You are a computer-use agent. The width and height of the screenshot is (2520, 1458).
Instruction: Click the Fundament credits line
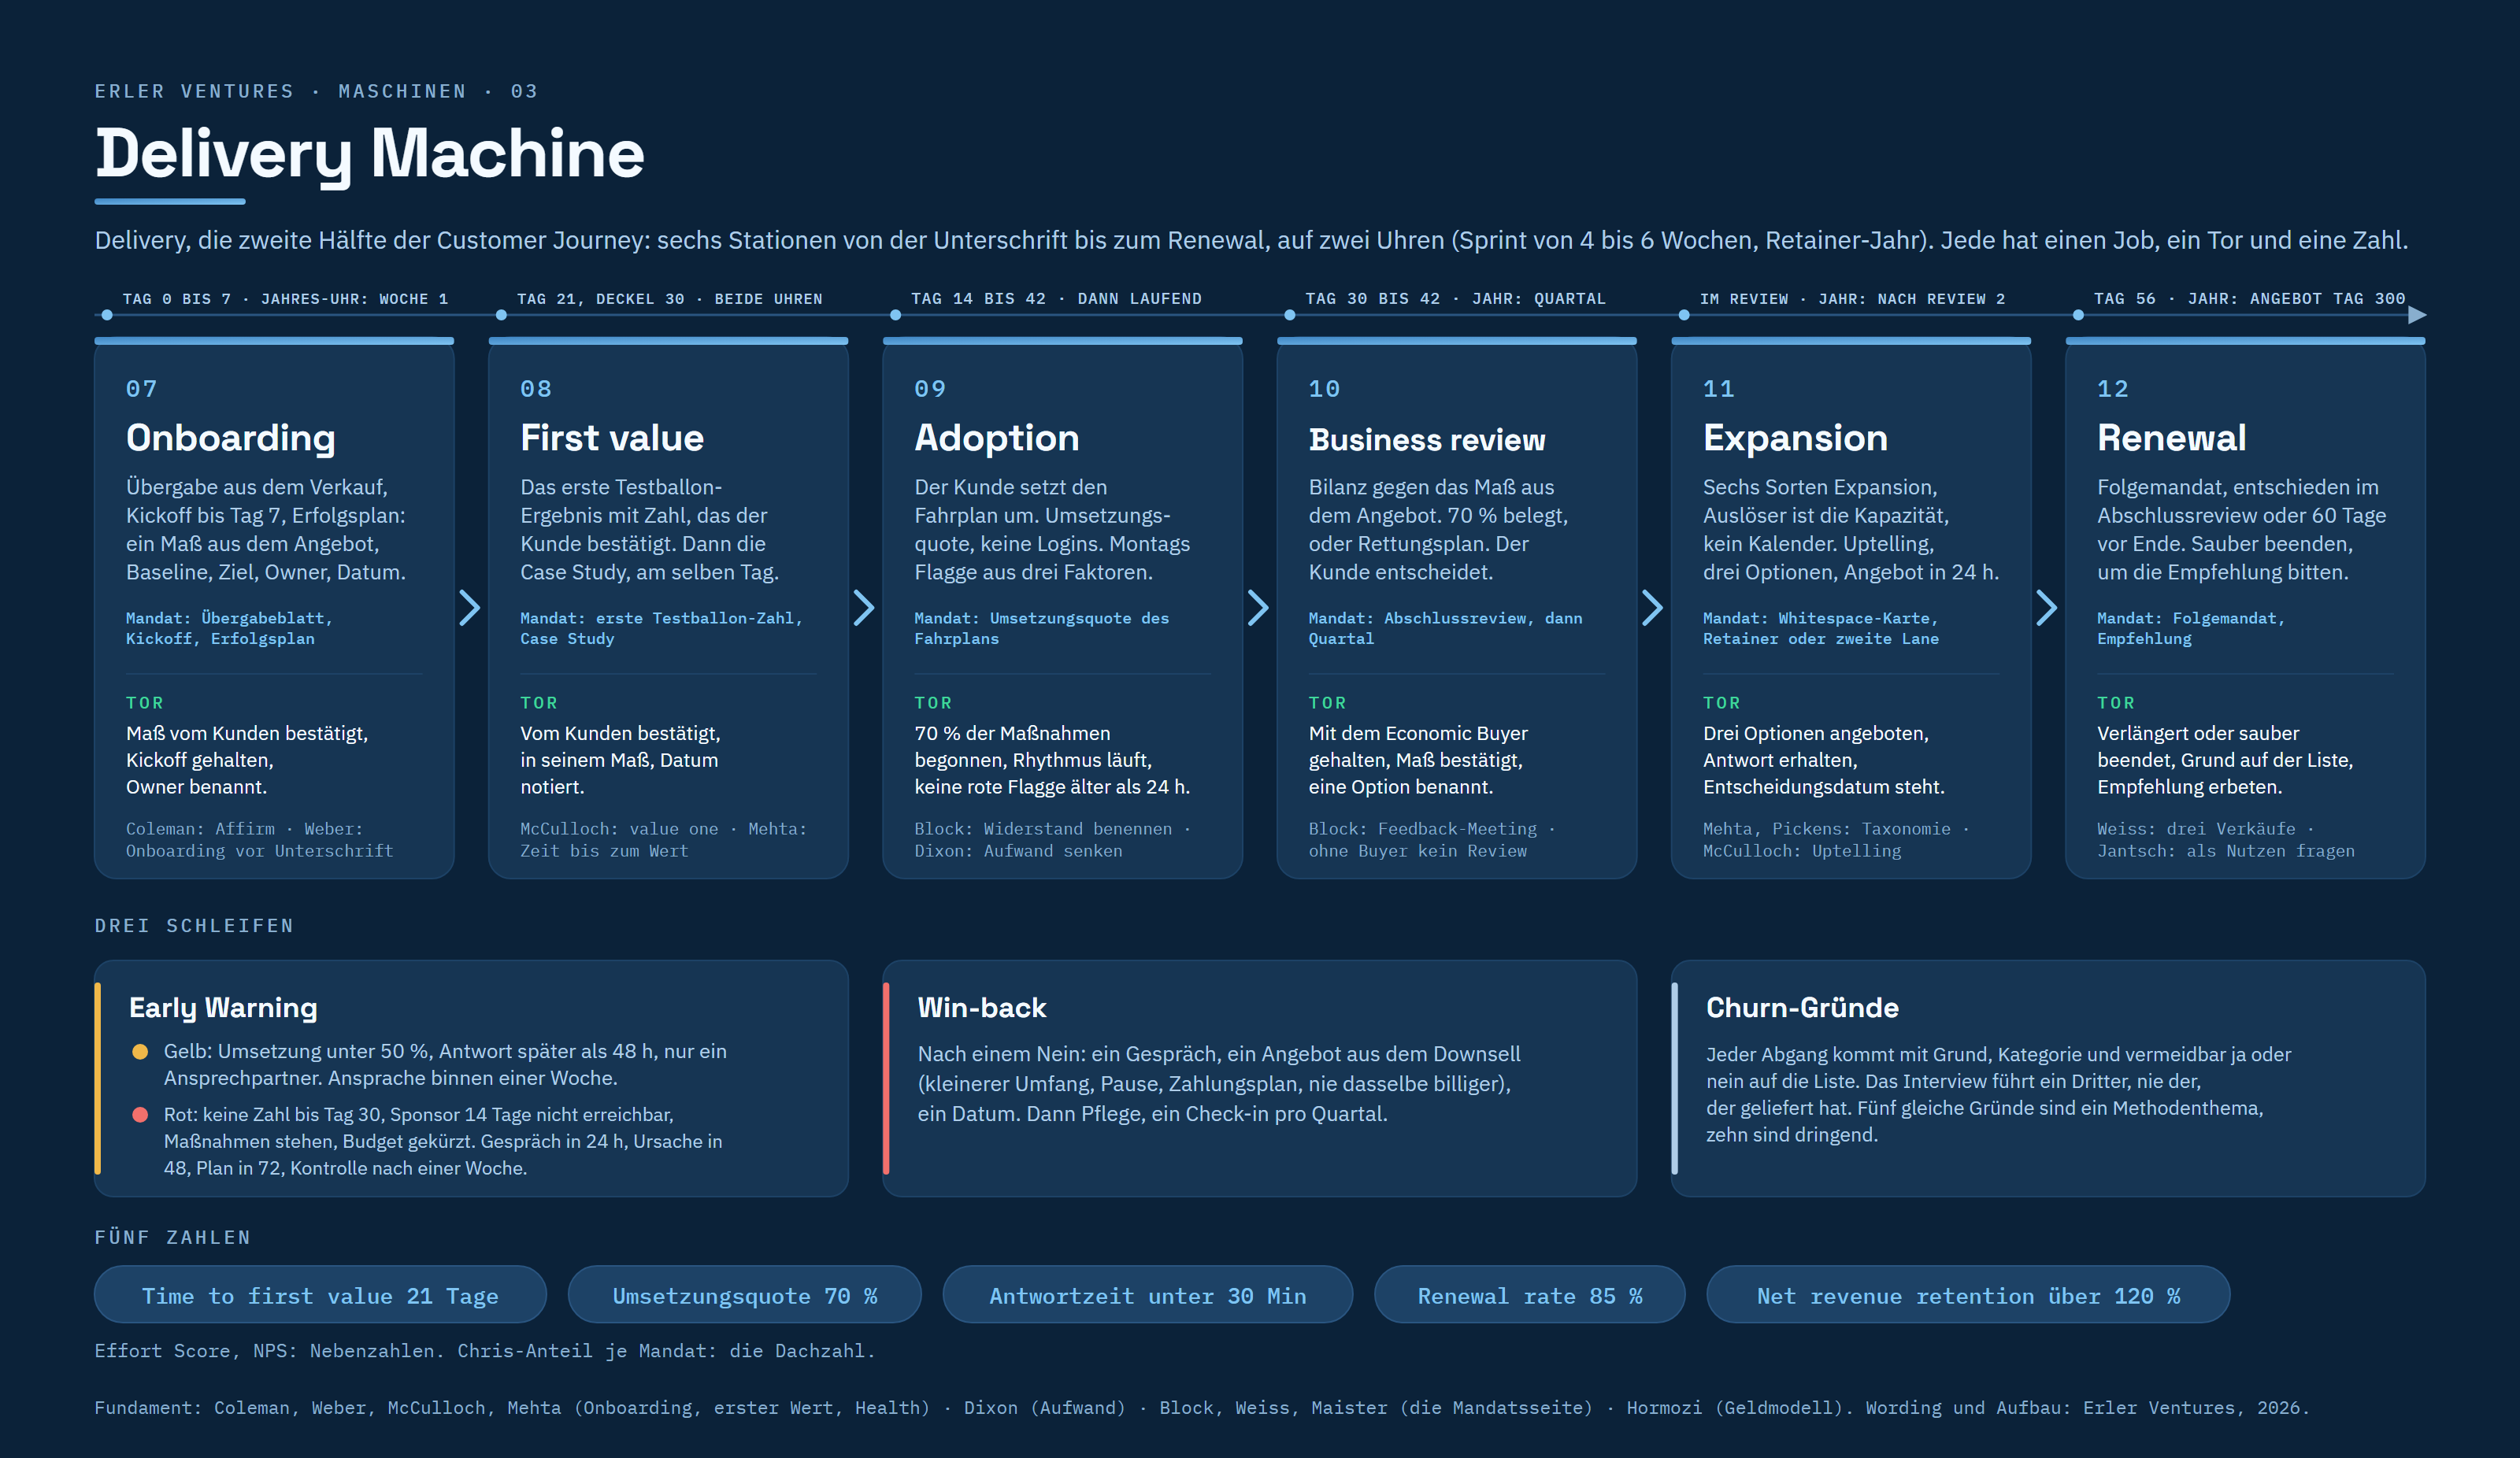pyautogui.click(x=1202, y=1407)
